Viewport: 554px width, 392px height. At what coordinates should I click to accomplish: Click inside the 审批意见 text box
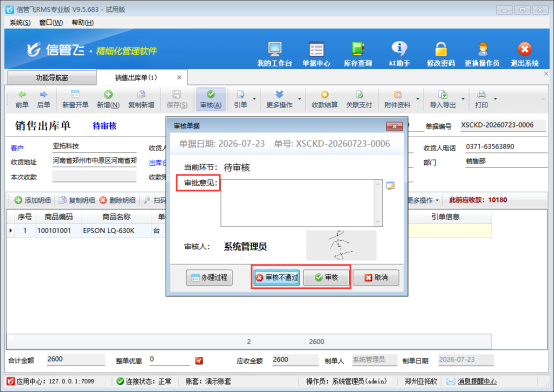click(297, 203)
